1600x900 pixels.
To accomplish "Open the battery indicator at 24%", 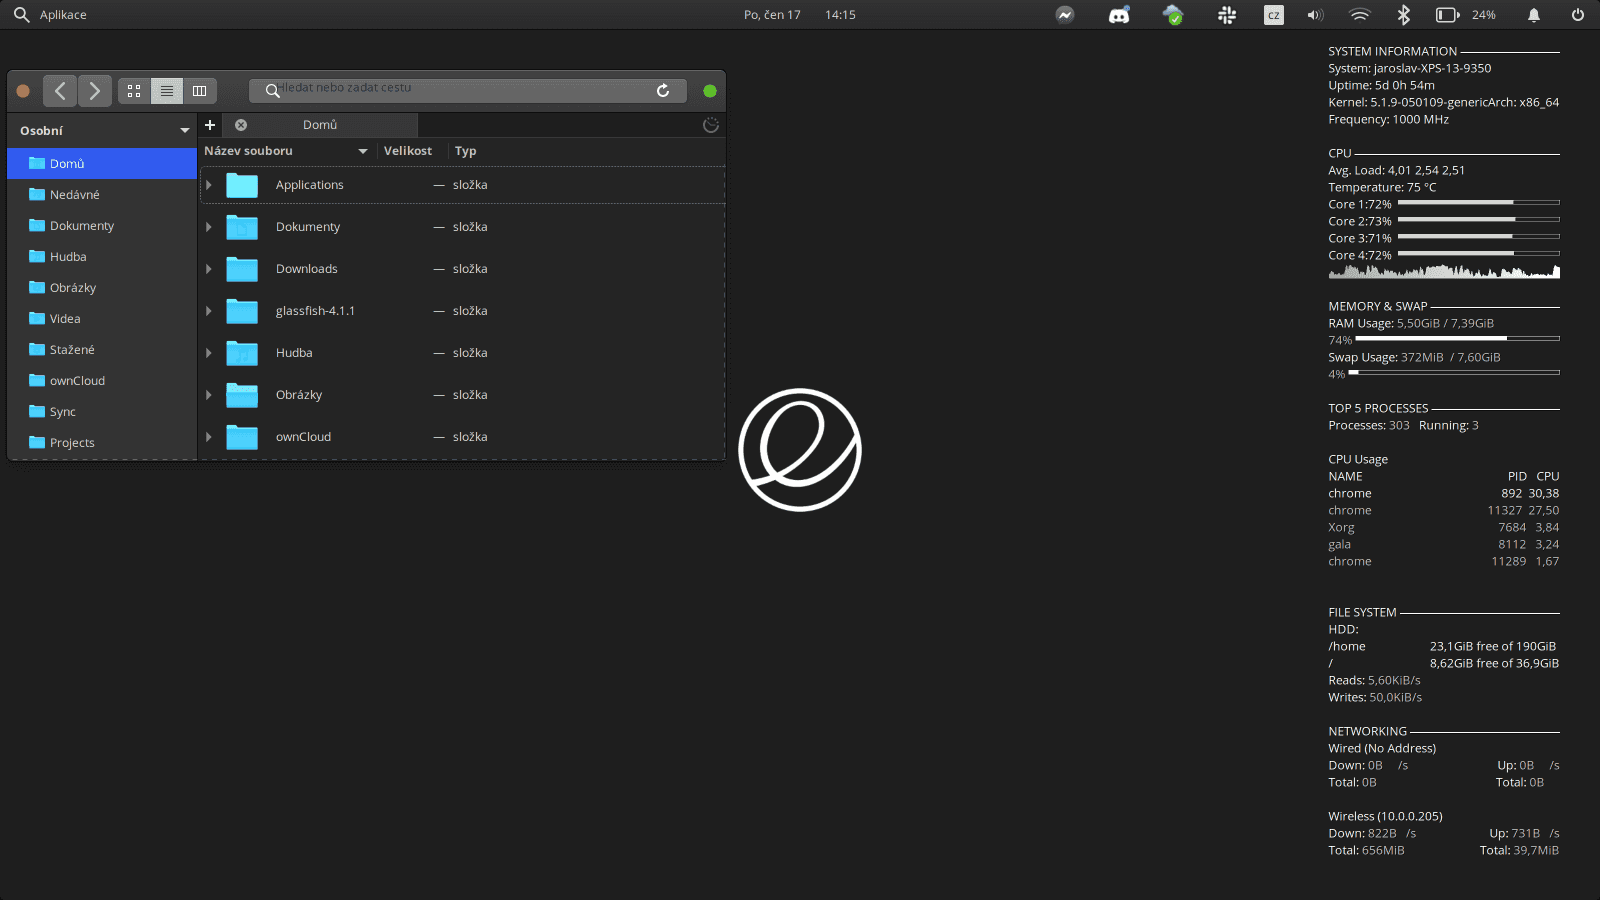I will click(1466, 15).
